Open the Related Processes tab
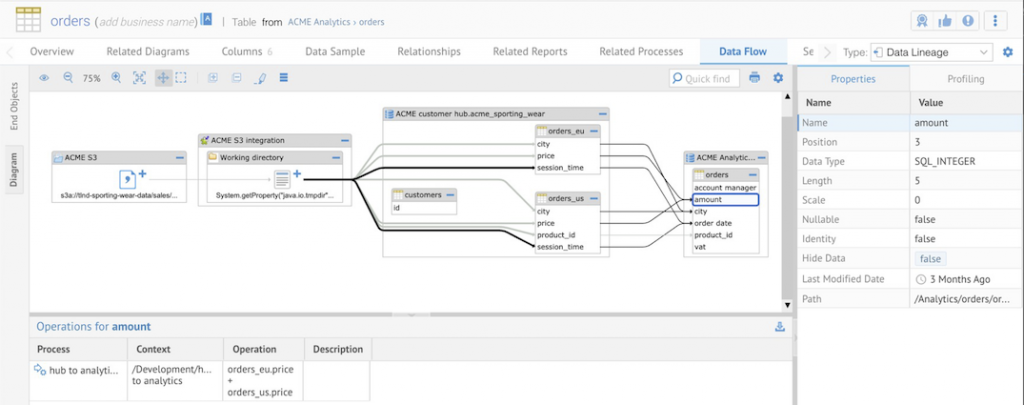The width and height of the screenshot is (1024, 405). [641, 52]
